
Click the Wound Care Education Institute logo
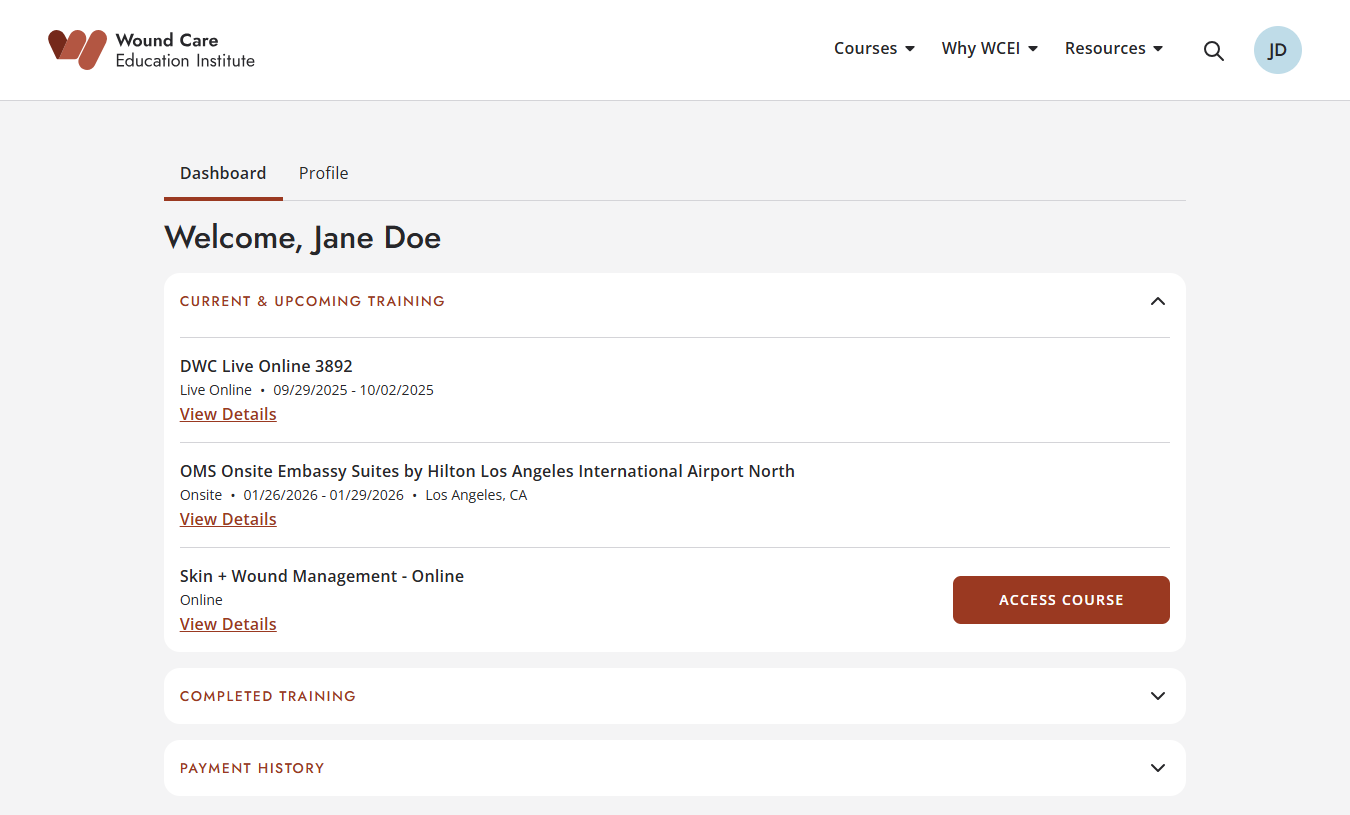[152, 50]
